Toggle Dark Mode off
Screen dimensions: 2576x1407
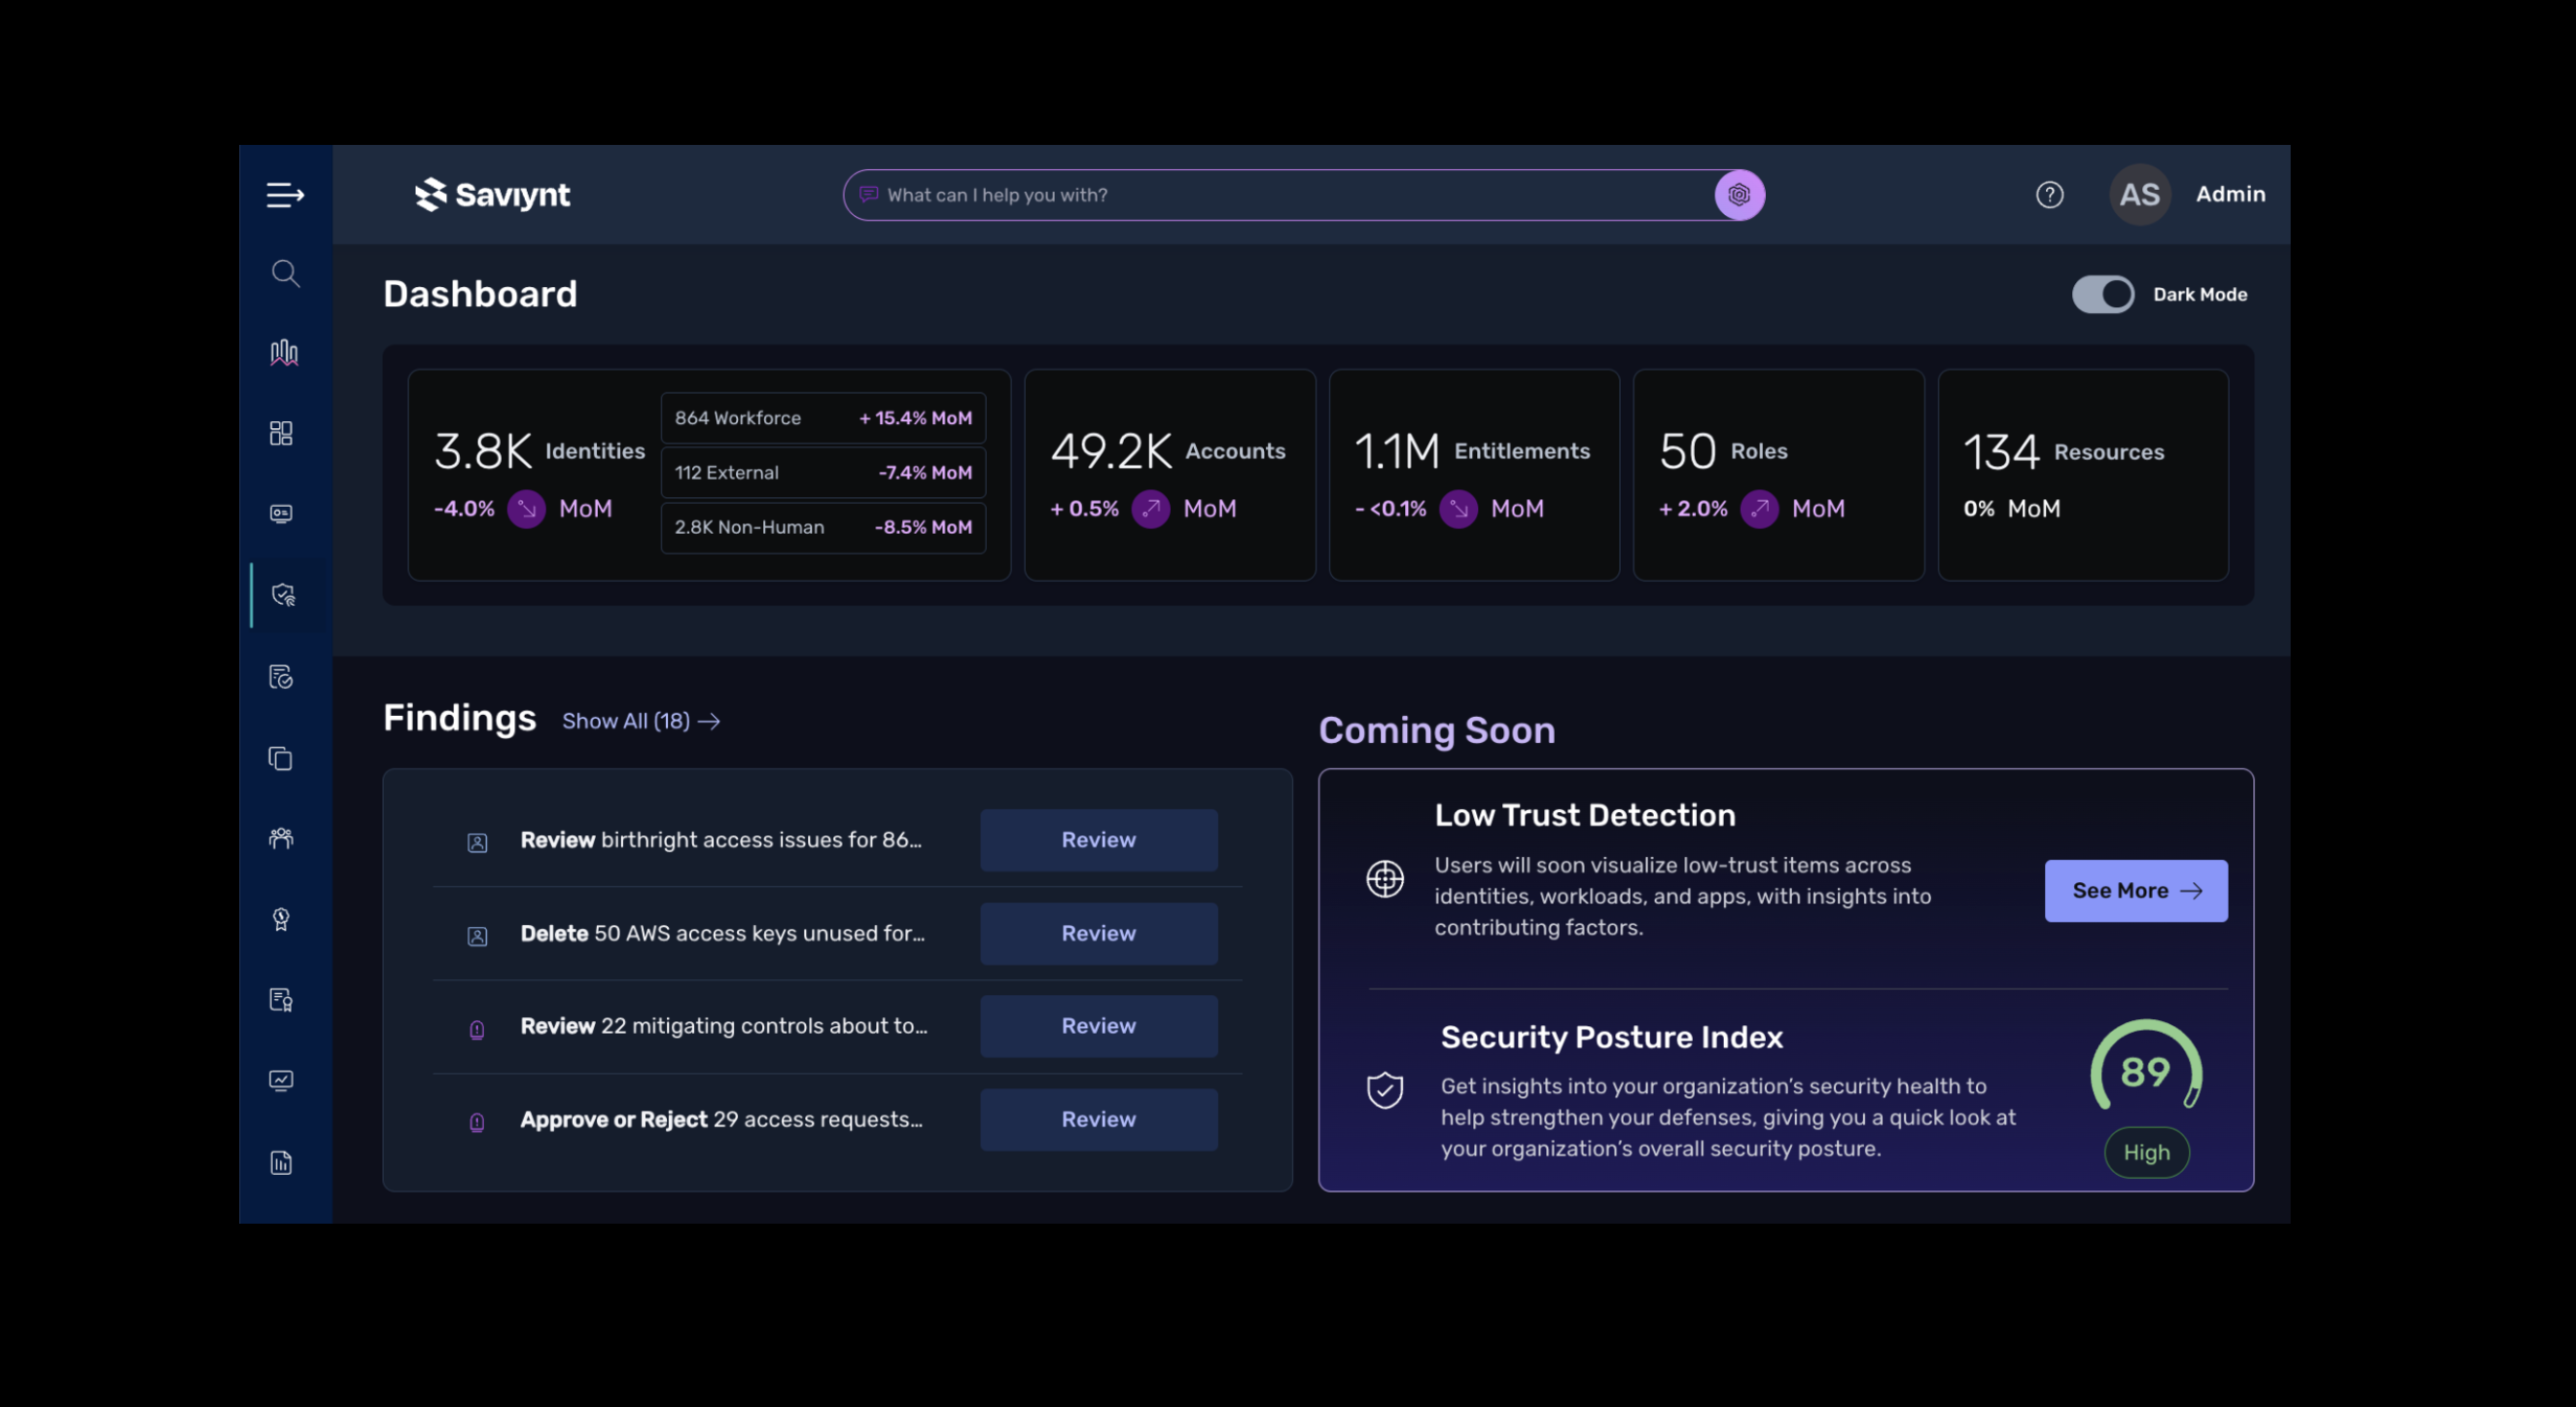[x=2104, y=293]
